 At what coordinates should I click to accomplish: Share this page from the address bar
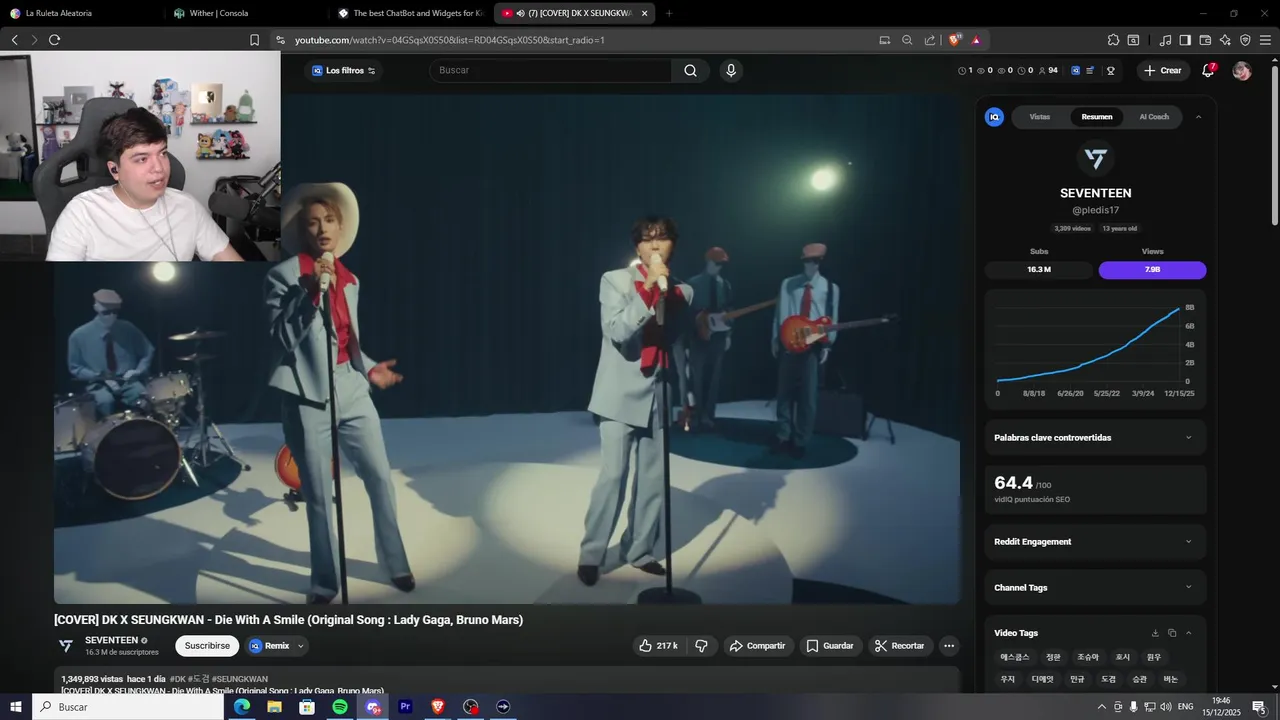pyautogui.click(x=930, y=40)
